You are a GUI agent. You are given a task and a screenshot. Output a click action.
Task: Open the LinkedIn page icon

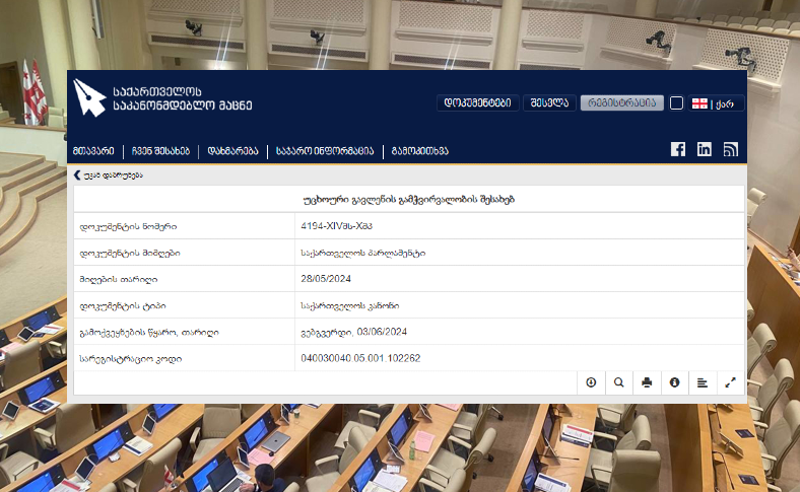tap(704, 149)
